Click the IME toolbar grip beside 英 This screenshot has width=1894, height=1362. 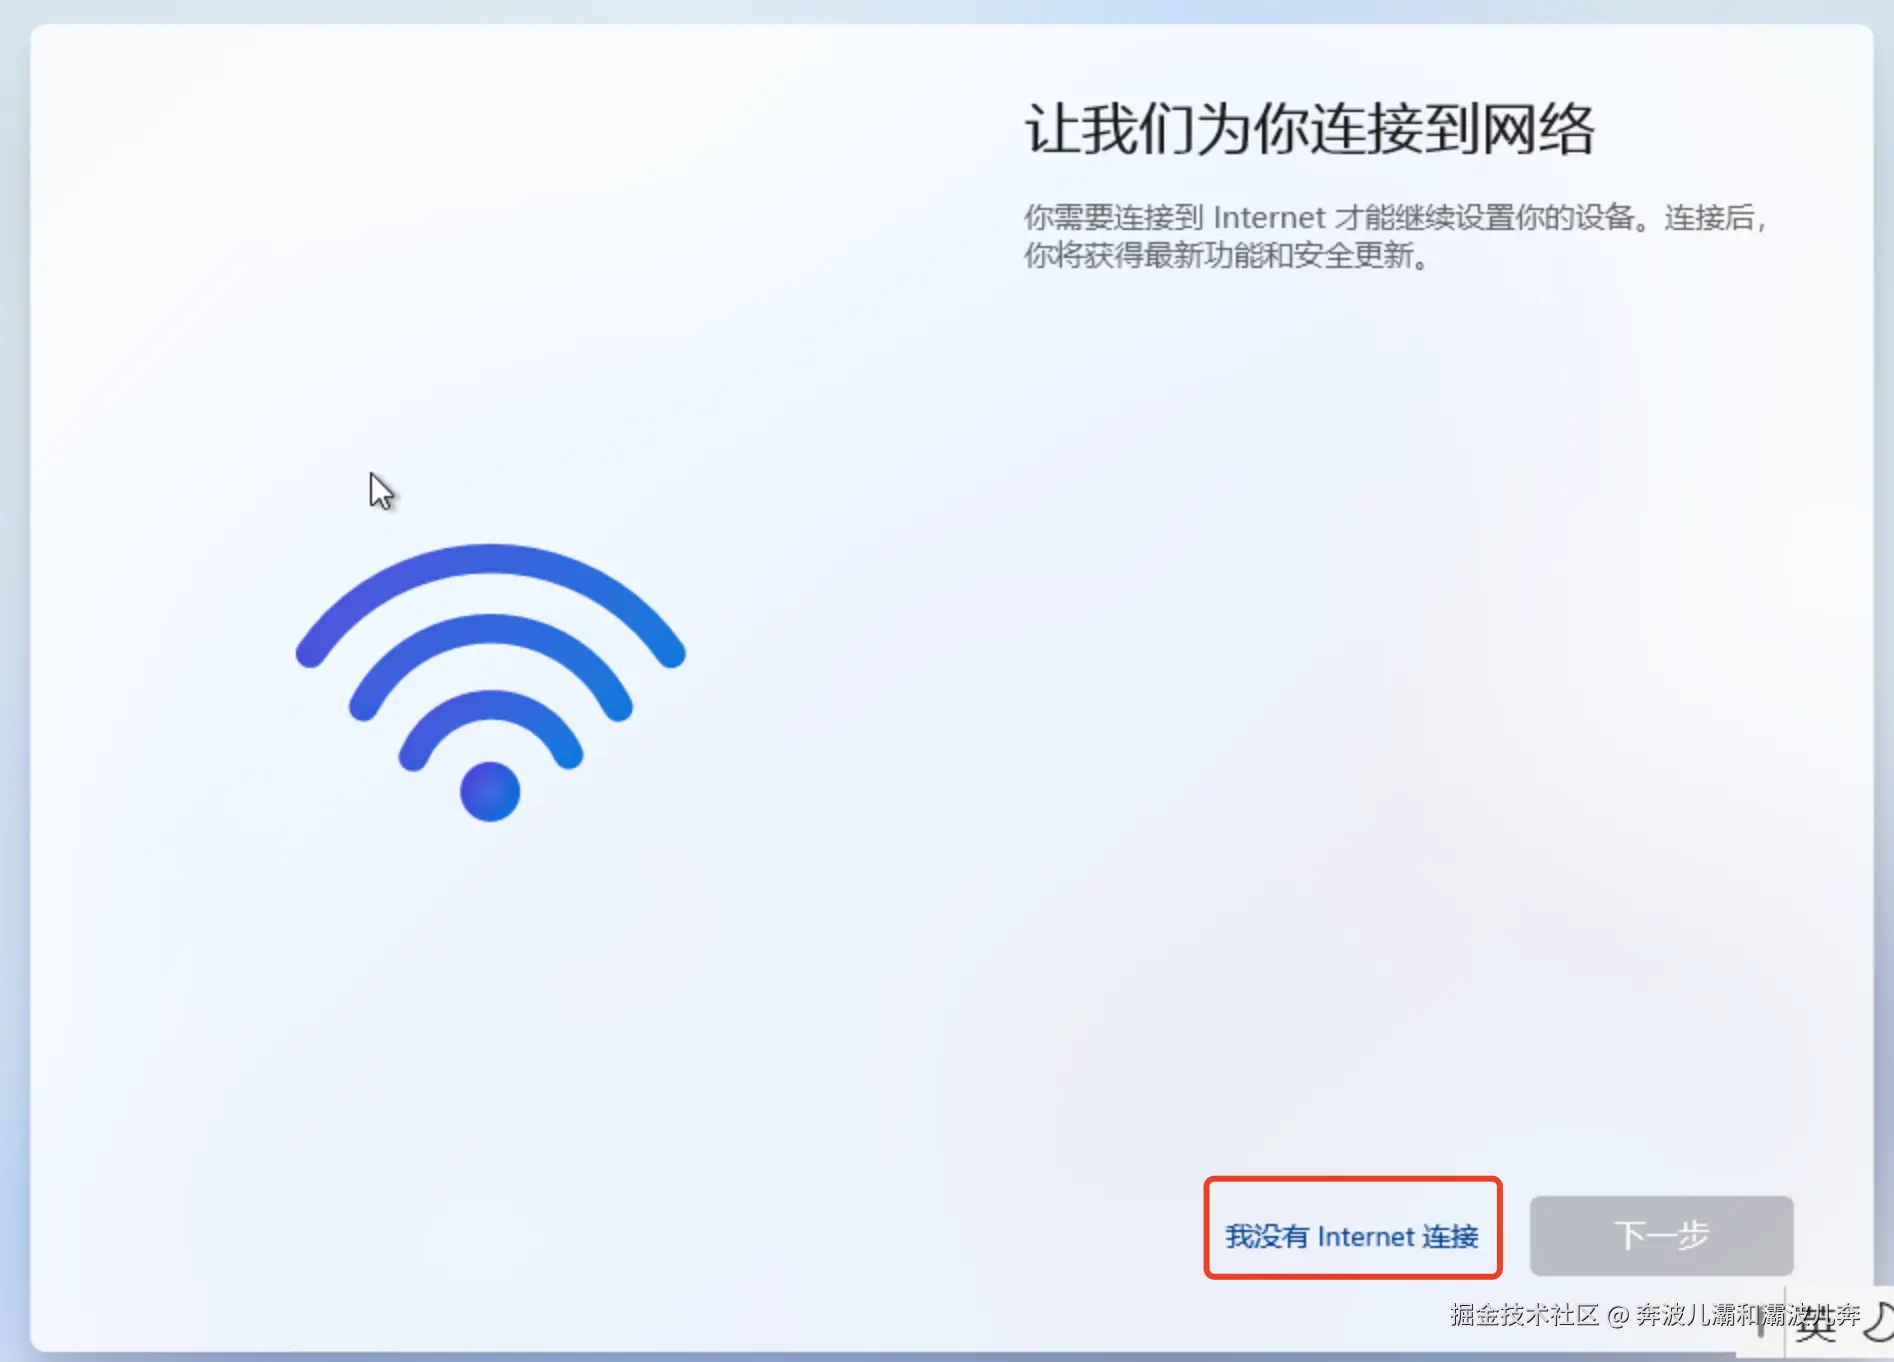[x=1762, y=1326]
